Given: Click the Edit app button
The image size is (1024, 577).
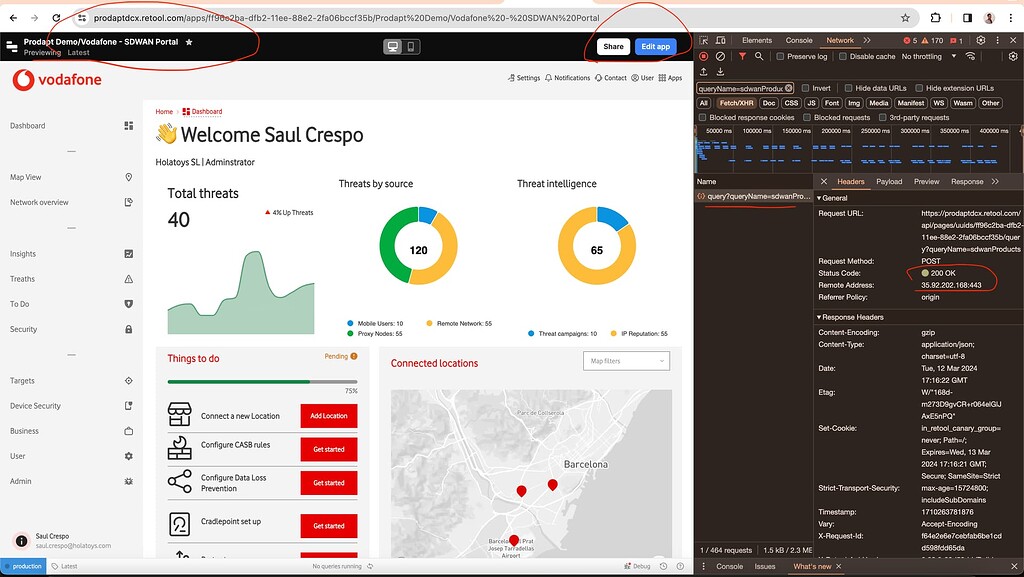Looking at the screenshot, I should click(x=656, y=46).
